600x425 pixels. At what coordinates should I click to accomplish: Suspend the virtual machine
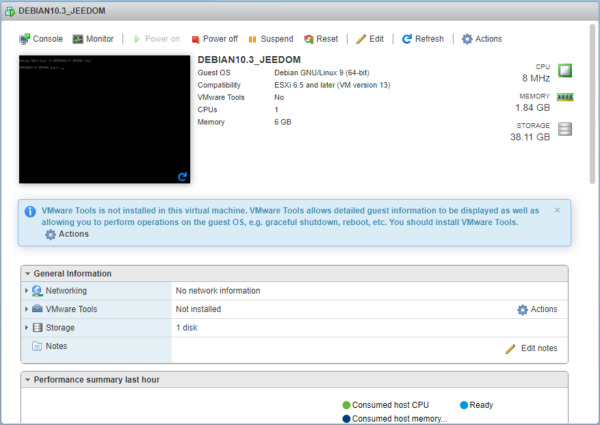pyautogui.click(x=271, y=39)
